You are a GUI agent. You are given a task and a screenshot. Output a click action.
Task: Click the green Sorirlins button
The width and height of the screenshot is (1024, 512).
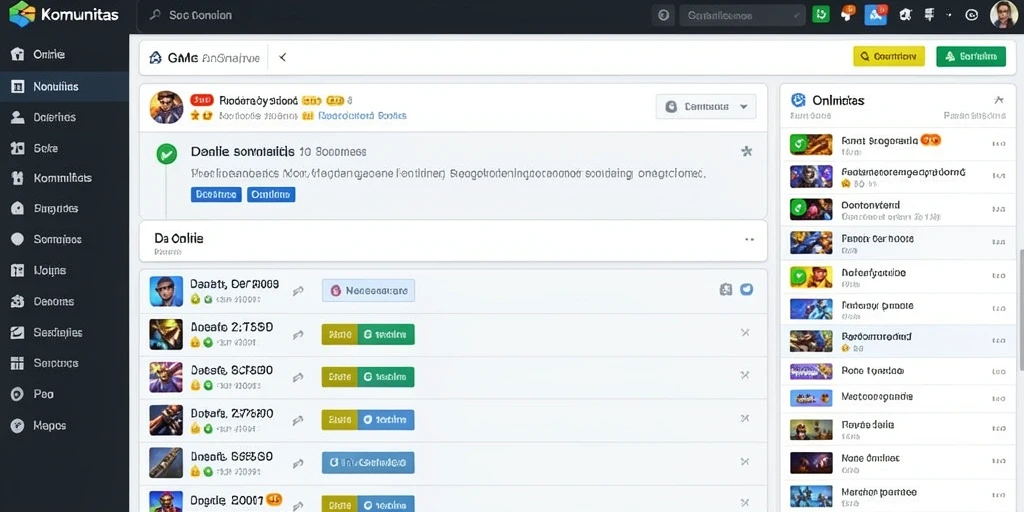click(x=971, y=57)
